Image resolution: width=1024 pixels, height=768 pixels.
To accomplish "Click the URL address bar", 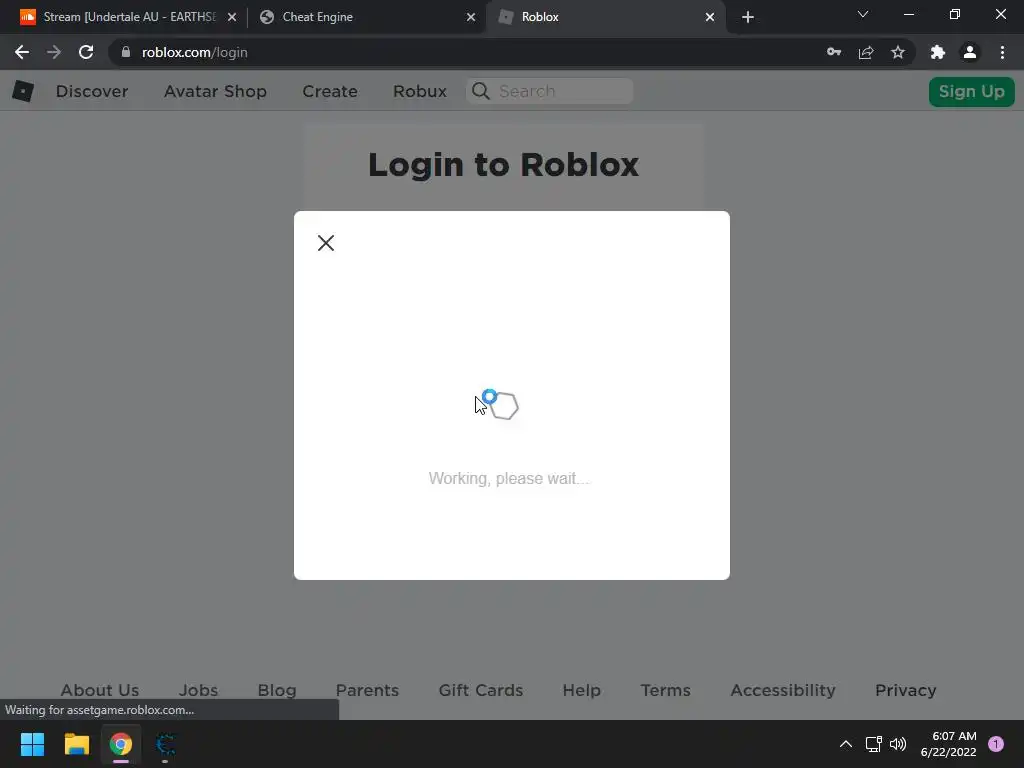I will pos(457,52).
